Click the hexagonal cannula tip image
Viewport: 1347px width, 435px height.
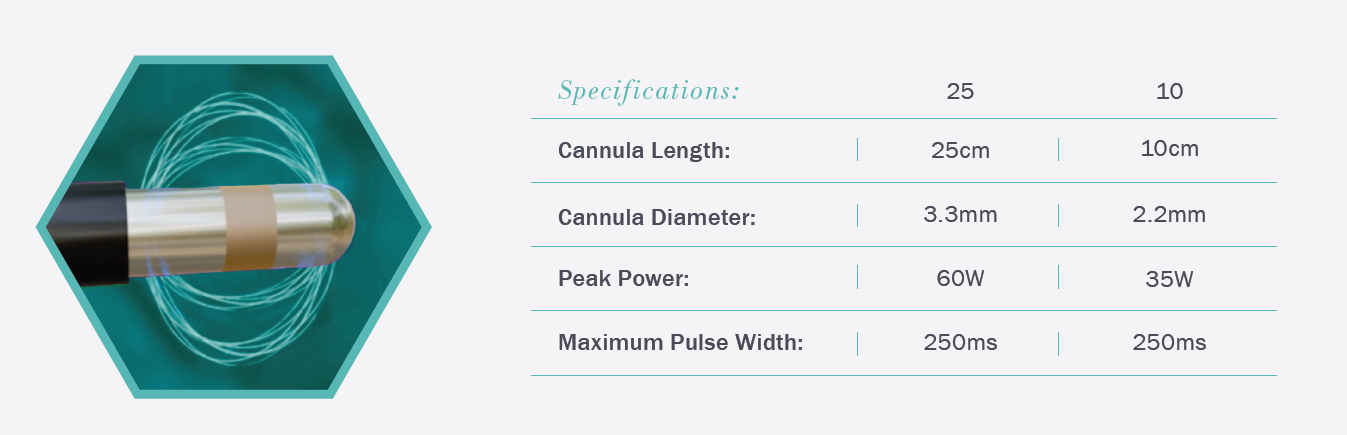[233, 227]
